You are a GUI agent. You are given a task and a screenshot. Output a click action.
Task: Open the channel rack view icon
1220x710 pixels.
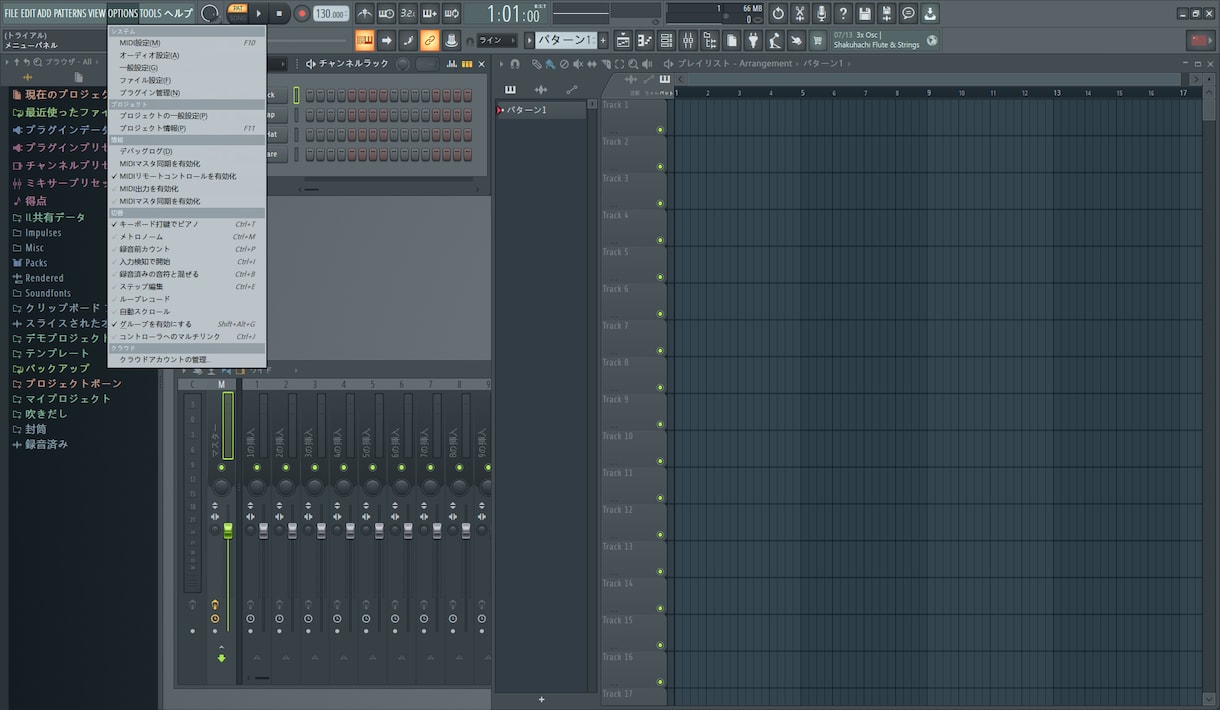[667, 40]
